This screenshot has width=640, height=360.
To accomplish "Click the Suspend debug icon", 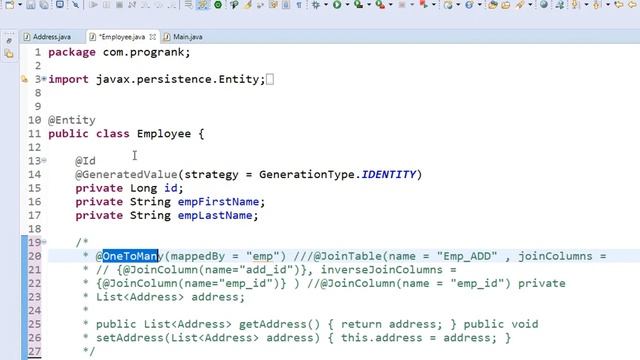I will pos(106,4).
